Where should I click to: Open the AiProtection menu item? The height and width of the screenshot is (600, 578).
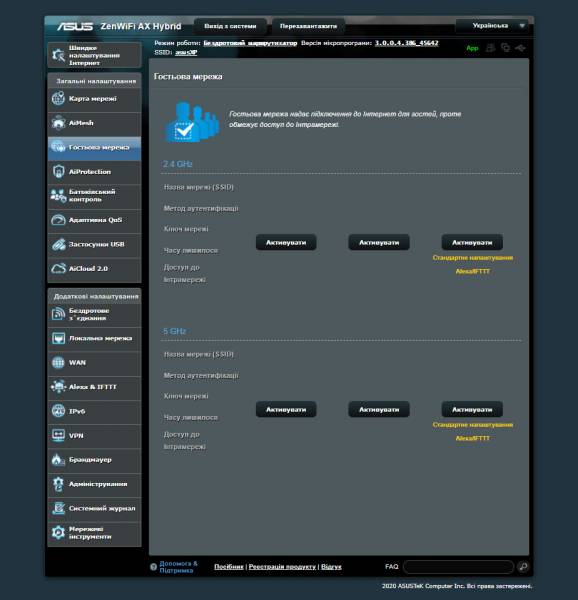coord(94,171)
